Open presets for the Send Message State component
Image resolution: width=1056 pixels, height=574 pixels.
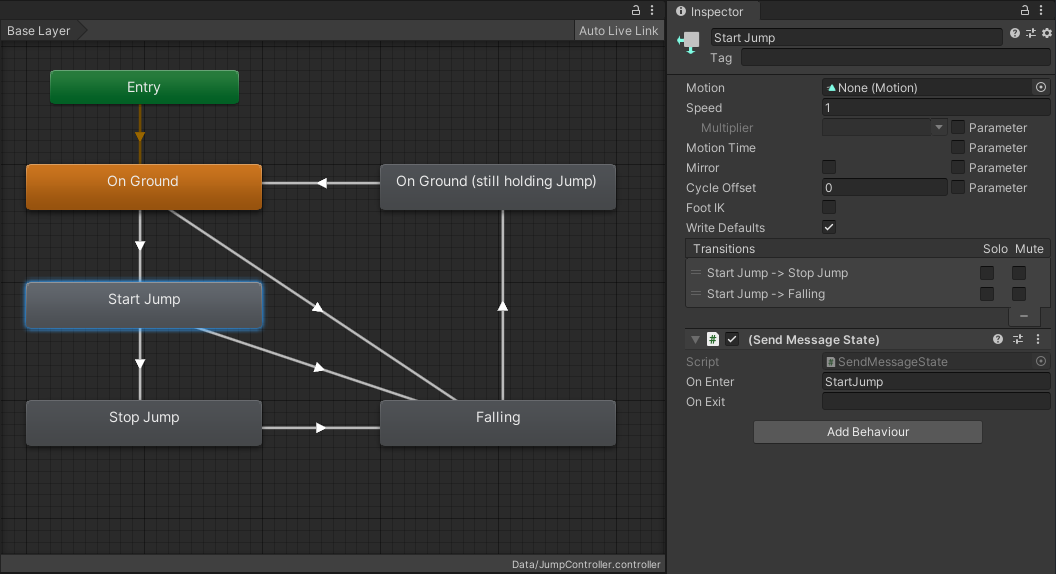tap(1018, 340)
